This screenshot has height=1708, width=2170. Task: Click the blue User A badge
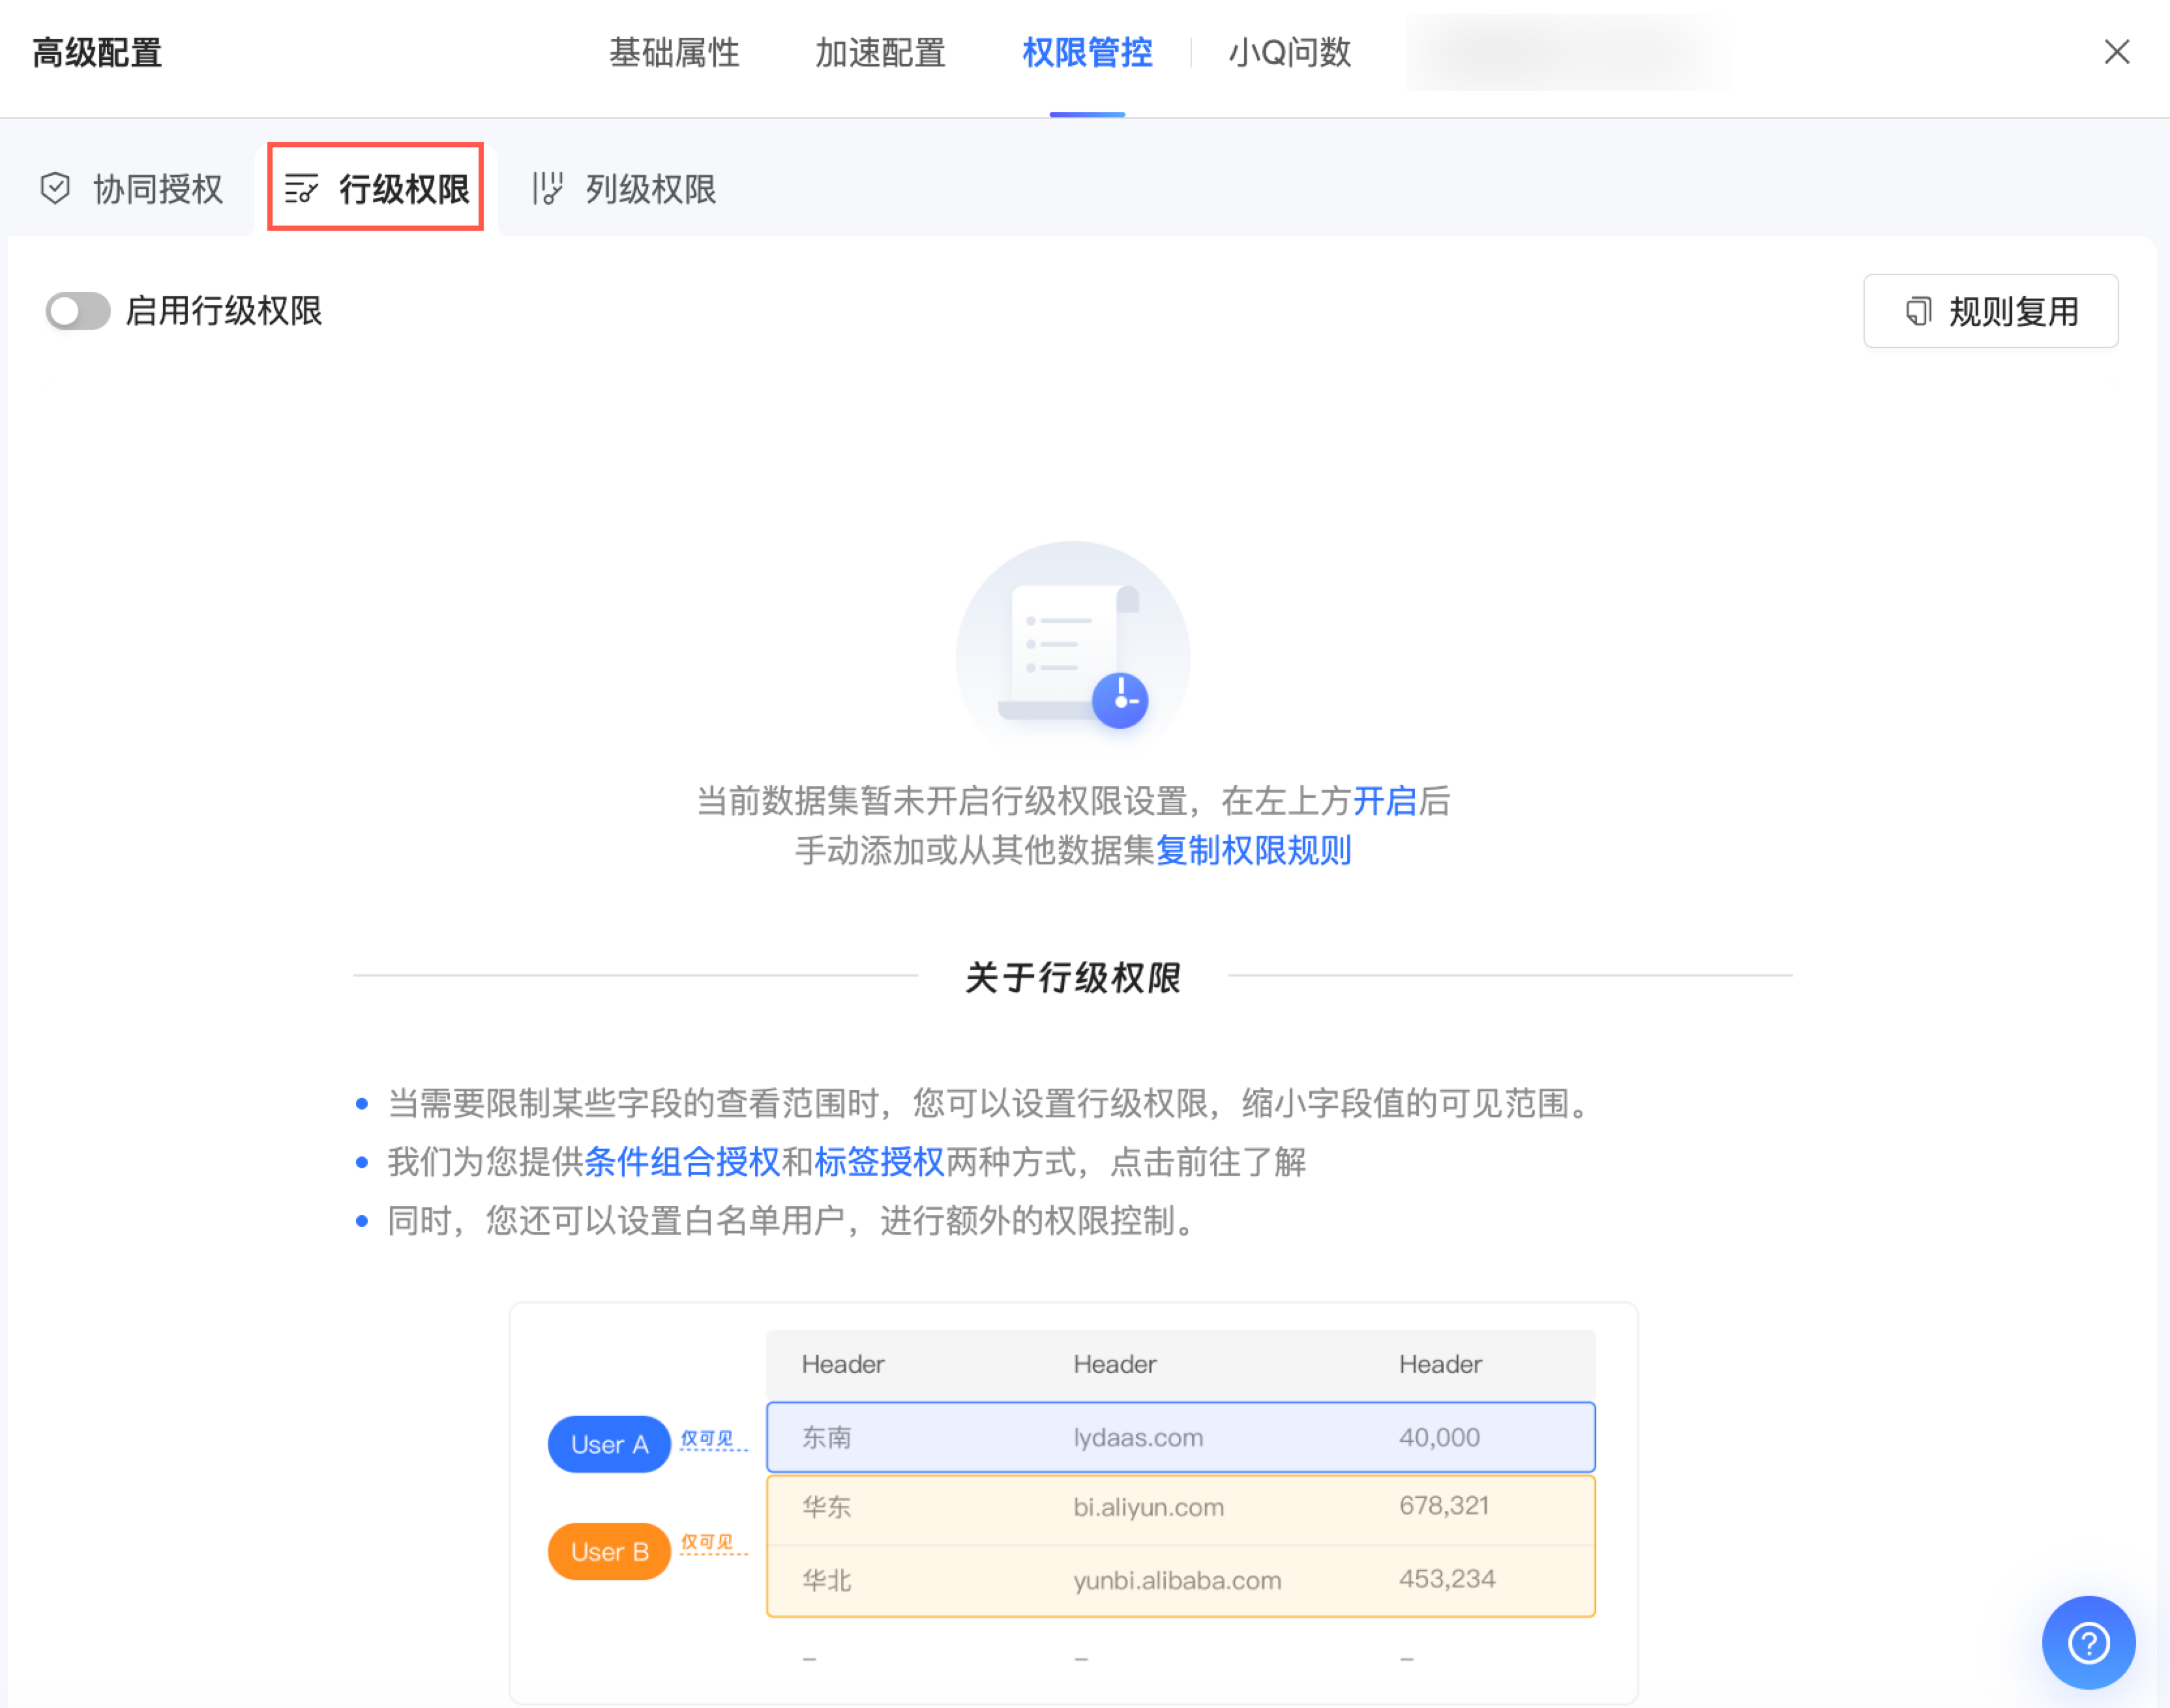[609, 1444]
